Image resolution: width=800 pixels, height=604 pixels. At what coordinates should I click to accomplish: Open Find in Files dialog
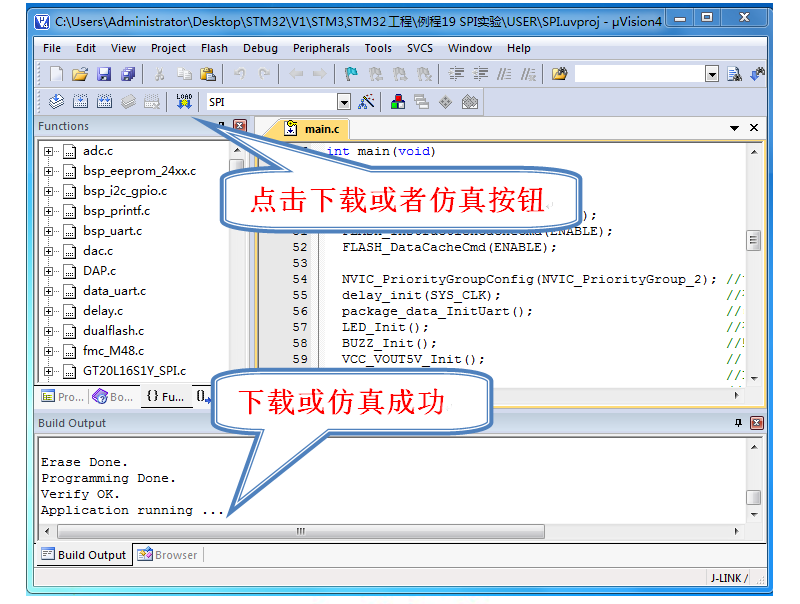coord(559,74)
